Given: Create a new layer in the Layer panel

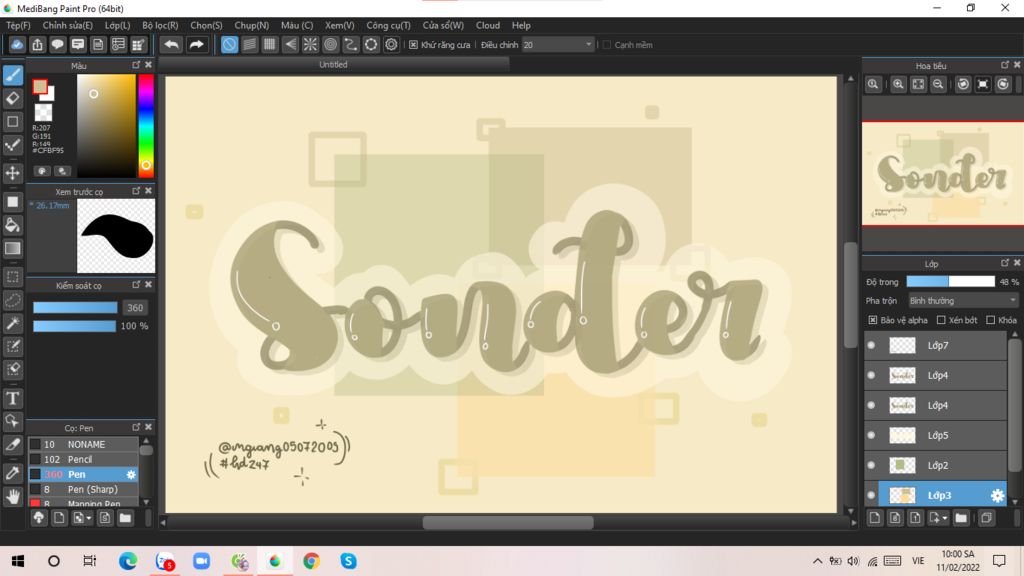Looking at the screenshot, I should click(875, 518).
